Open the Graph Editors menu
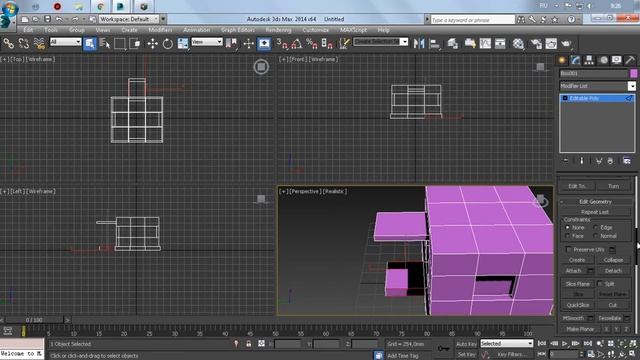Screen dimensions: 640x360 pyautogui.click(x=238, y=30)
